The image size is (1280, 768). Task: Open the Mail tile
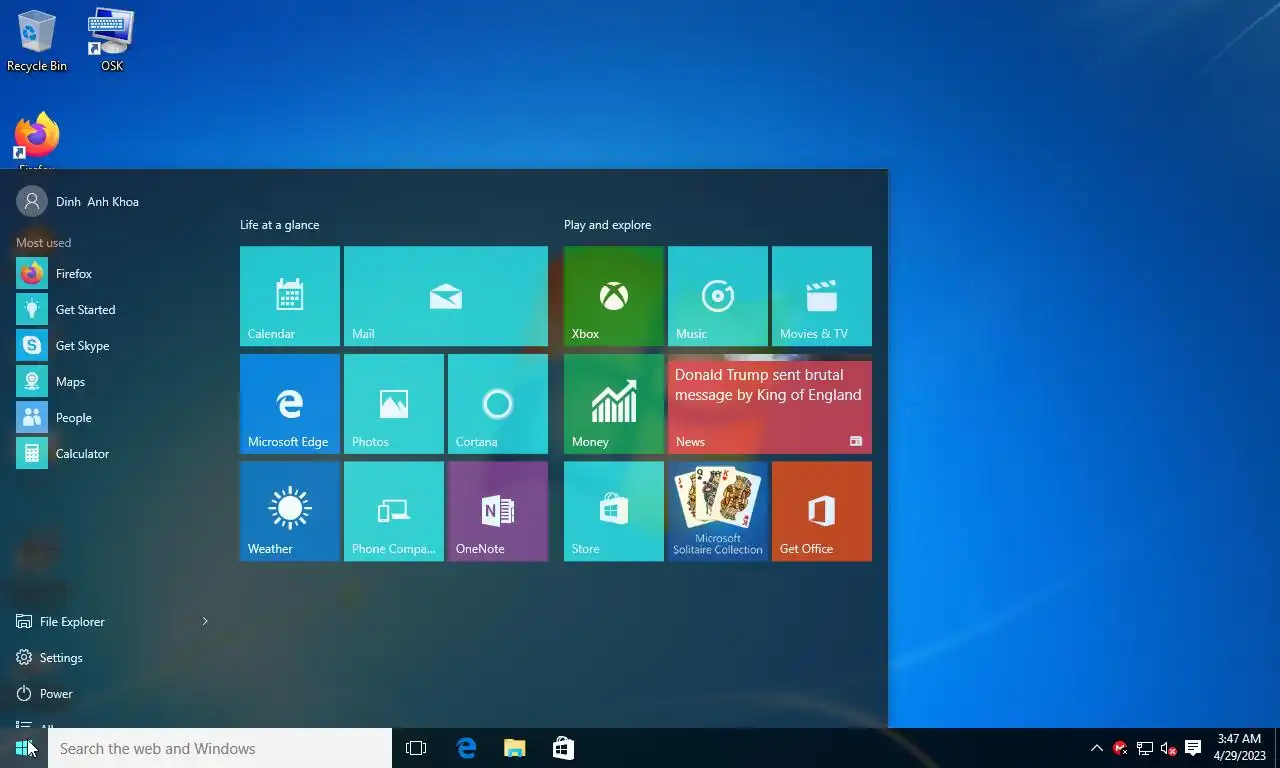click(446, 296)
